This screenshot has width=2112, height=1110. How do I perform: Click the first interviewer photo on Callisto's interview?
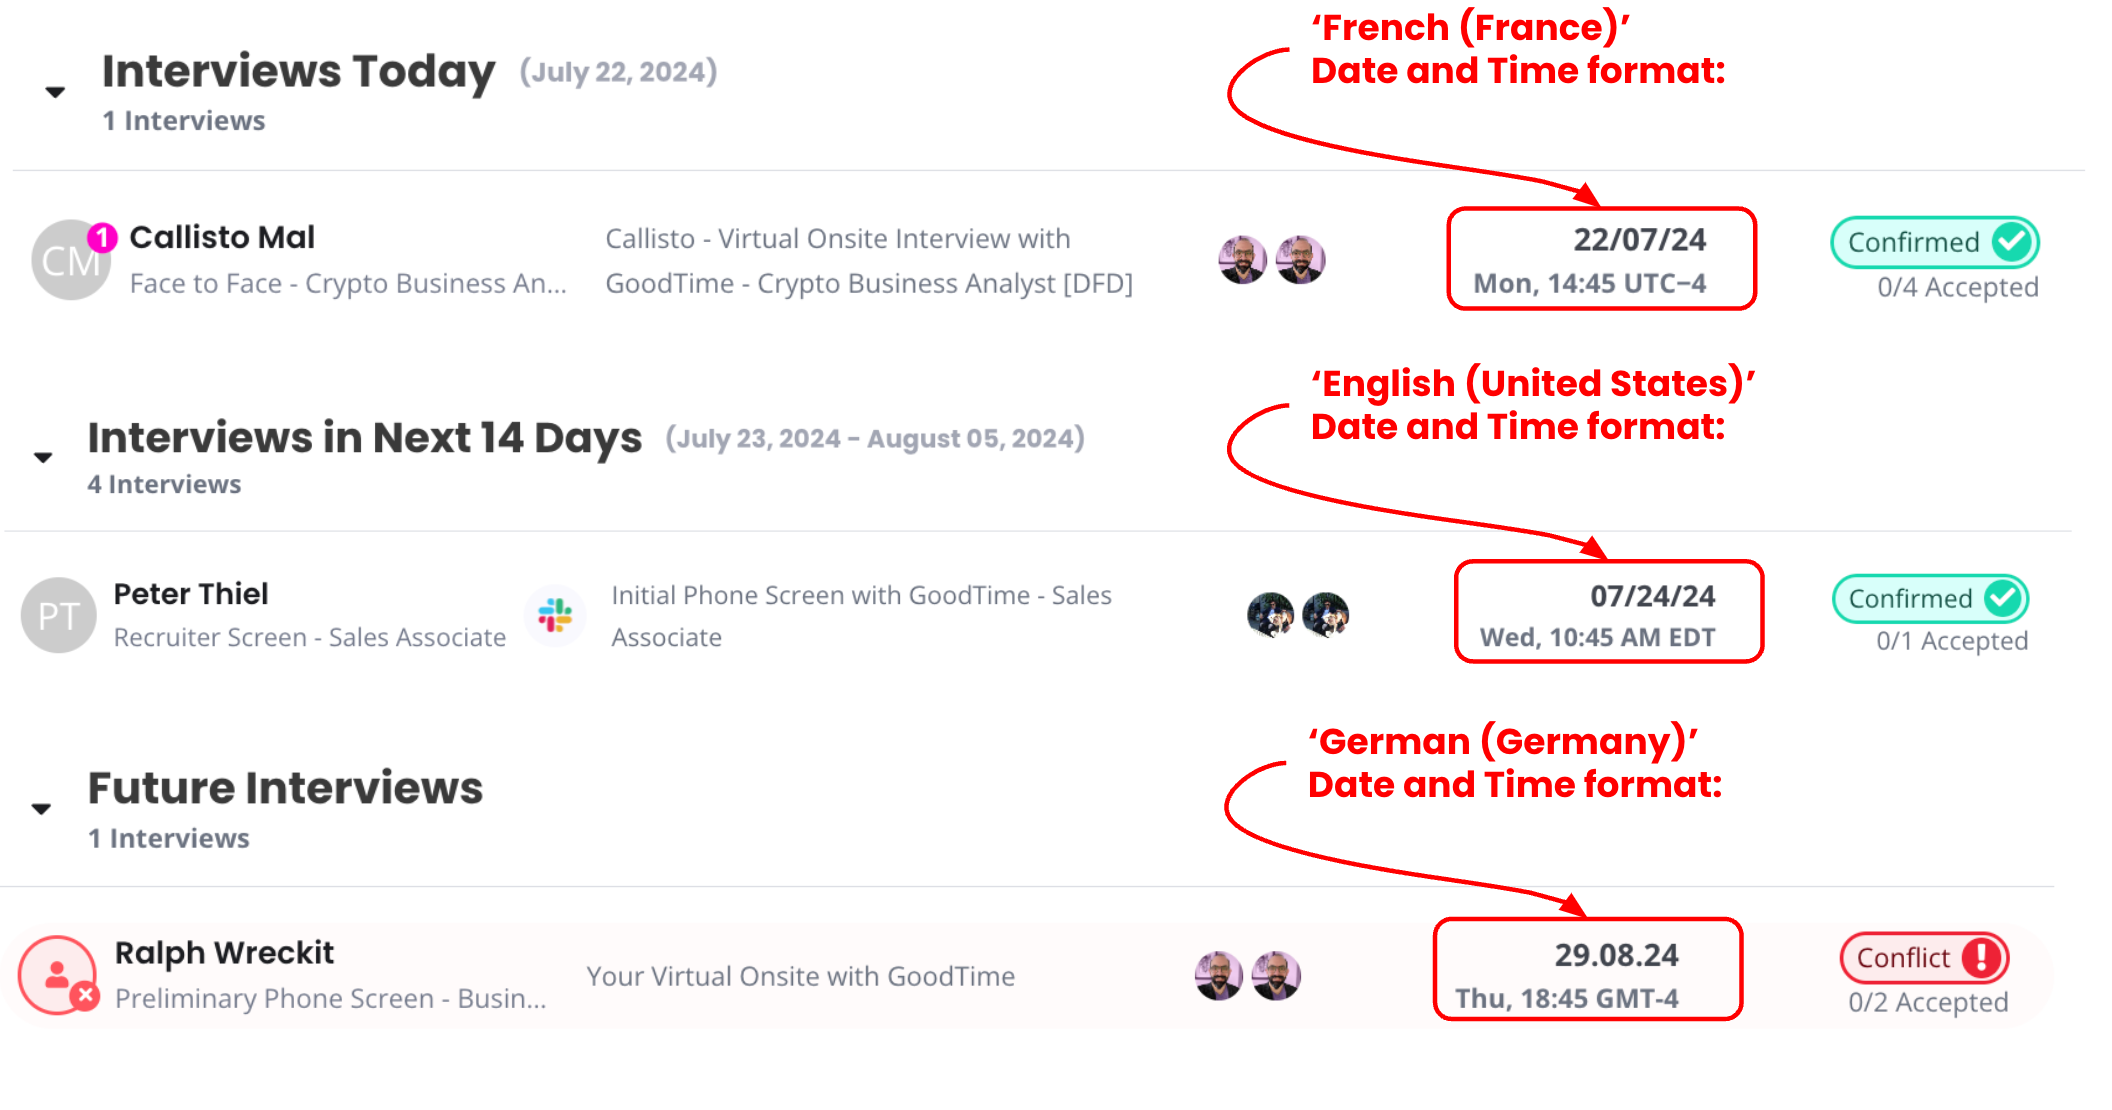tap(1242, 258)
